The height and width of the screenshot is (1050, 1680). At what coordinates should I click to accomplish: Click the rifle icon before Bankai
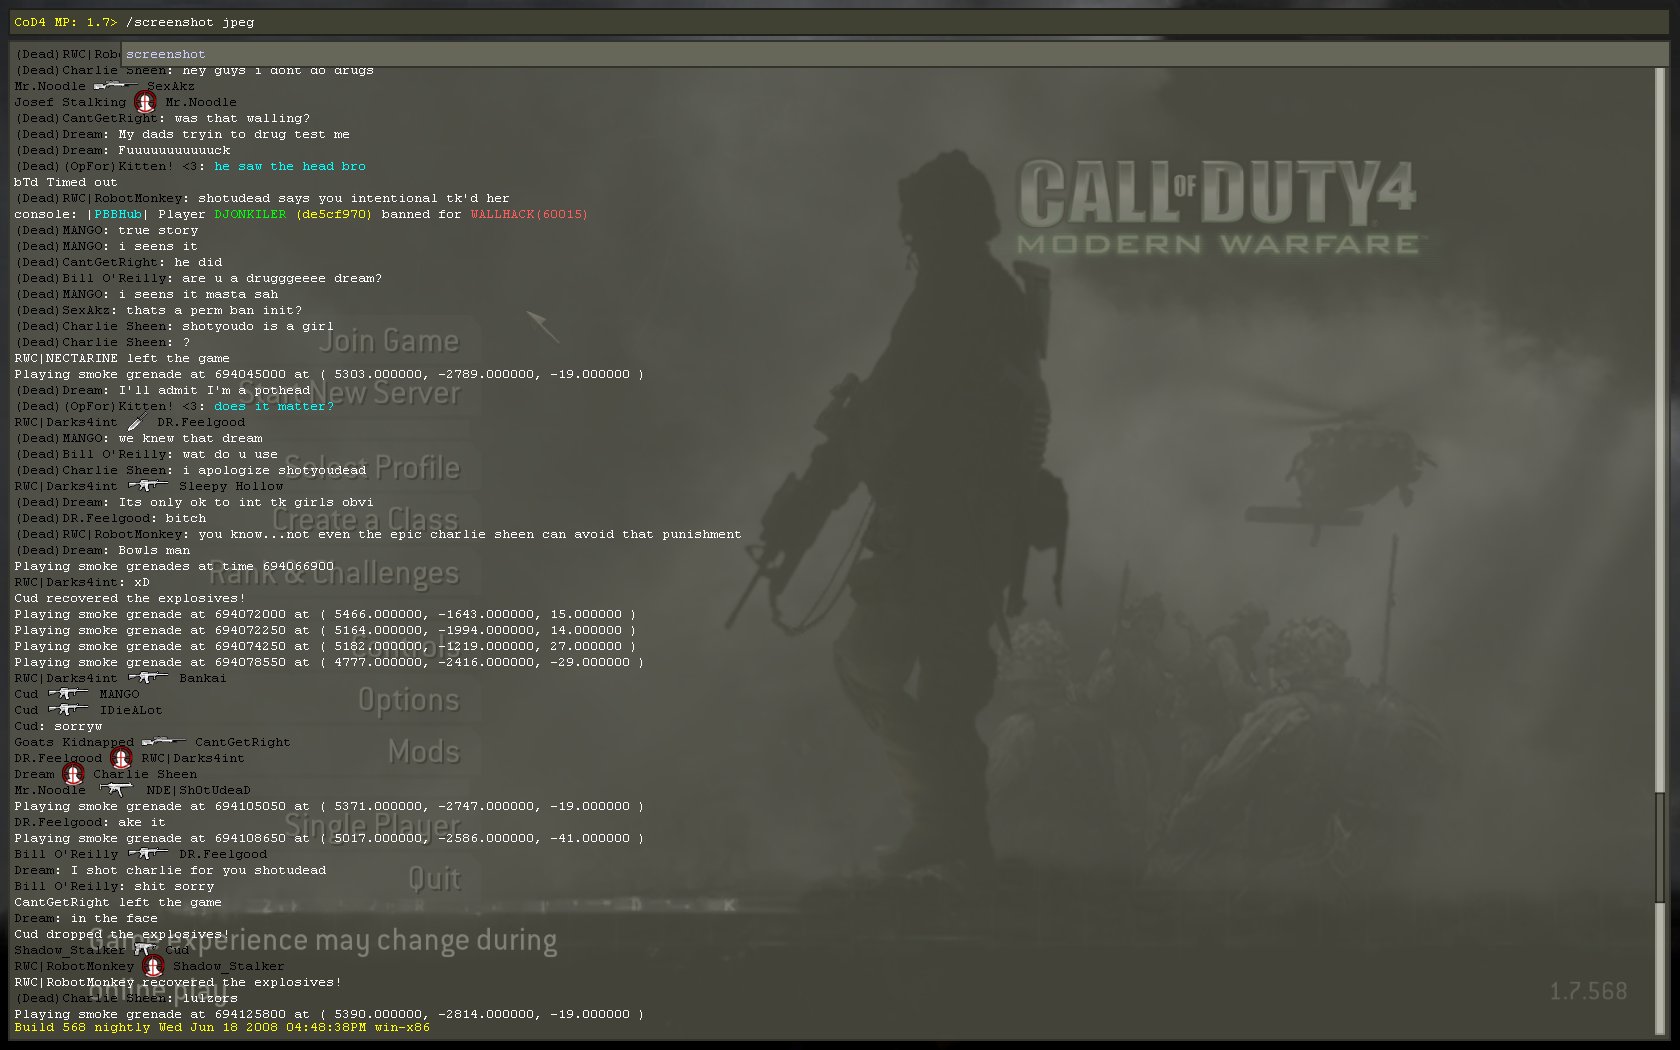tap(148, 678)
